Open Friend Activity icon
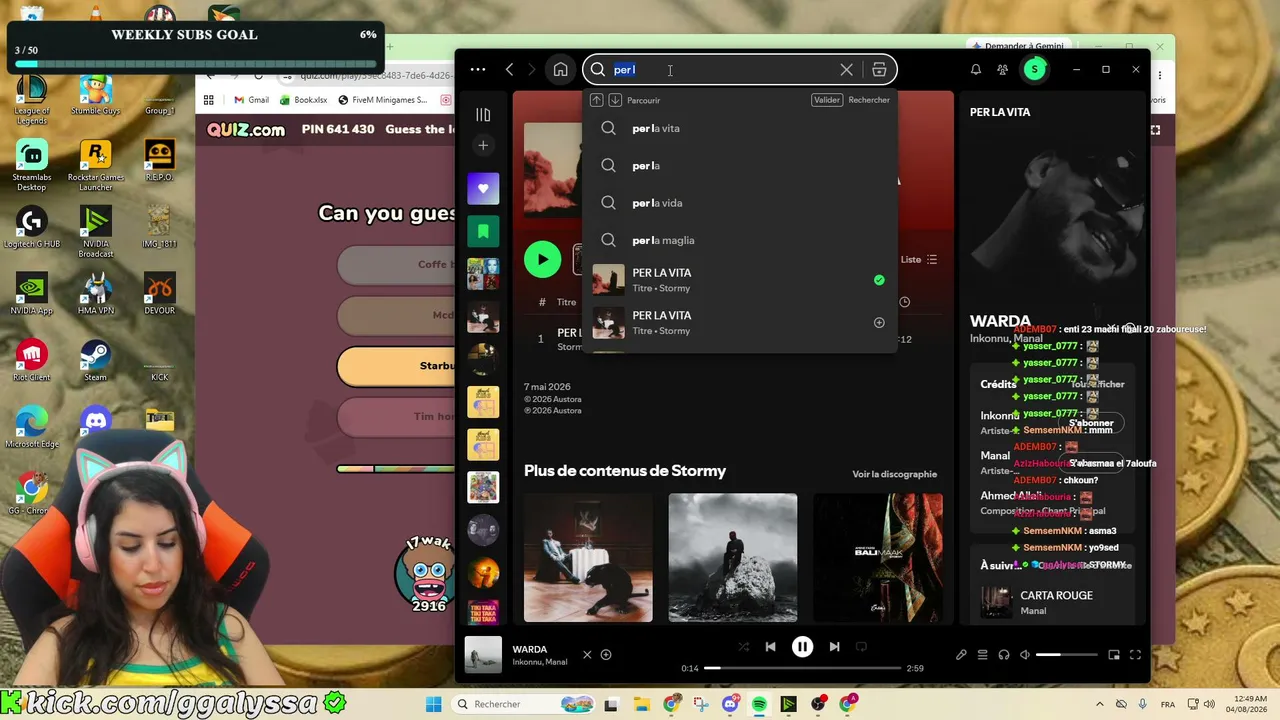This screenshot has height=720, width=1280. pos(1003,70)
